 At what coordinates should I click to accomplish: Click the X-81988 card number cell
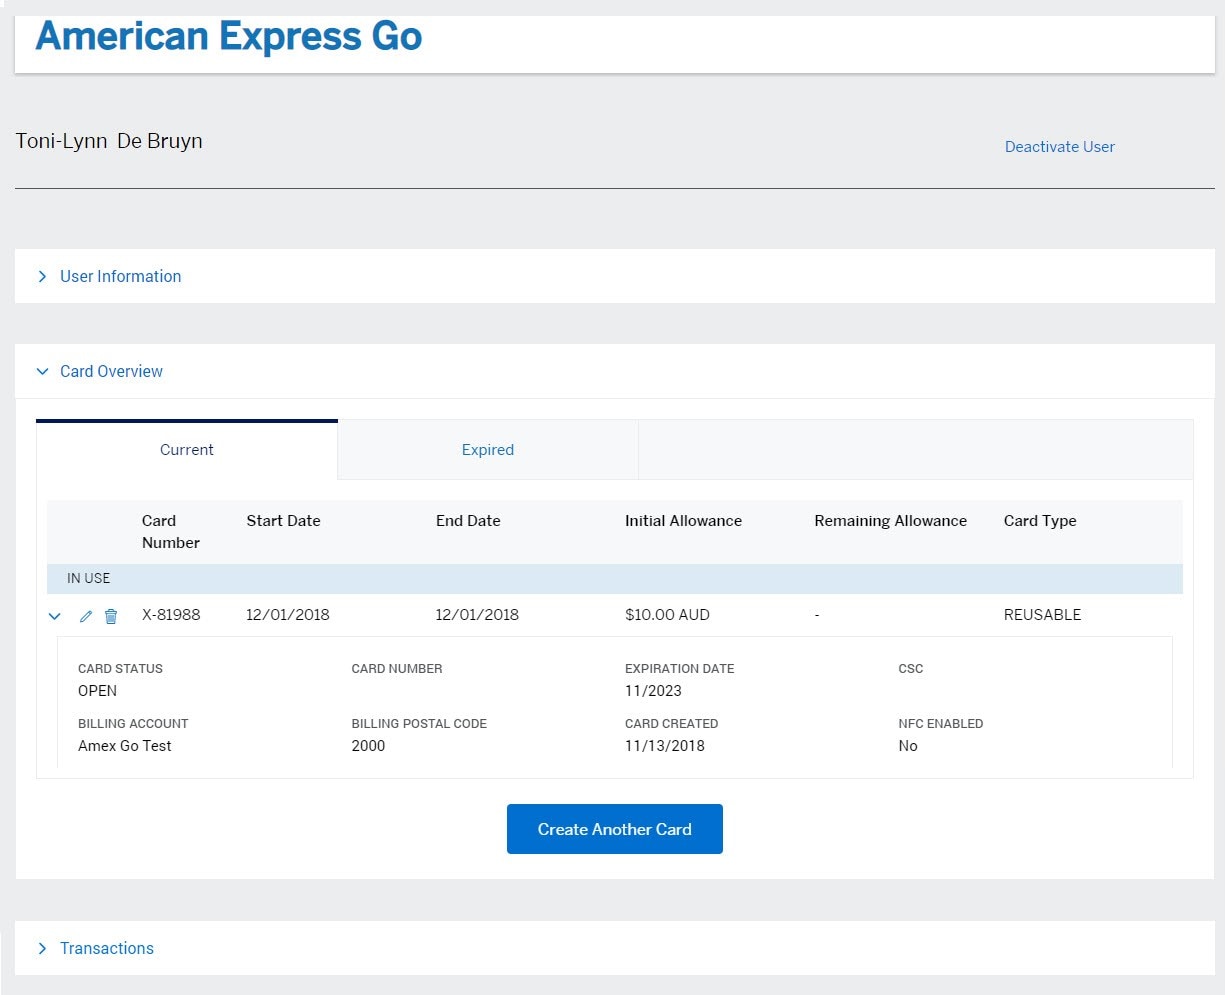171,615
